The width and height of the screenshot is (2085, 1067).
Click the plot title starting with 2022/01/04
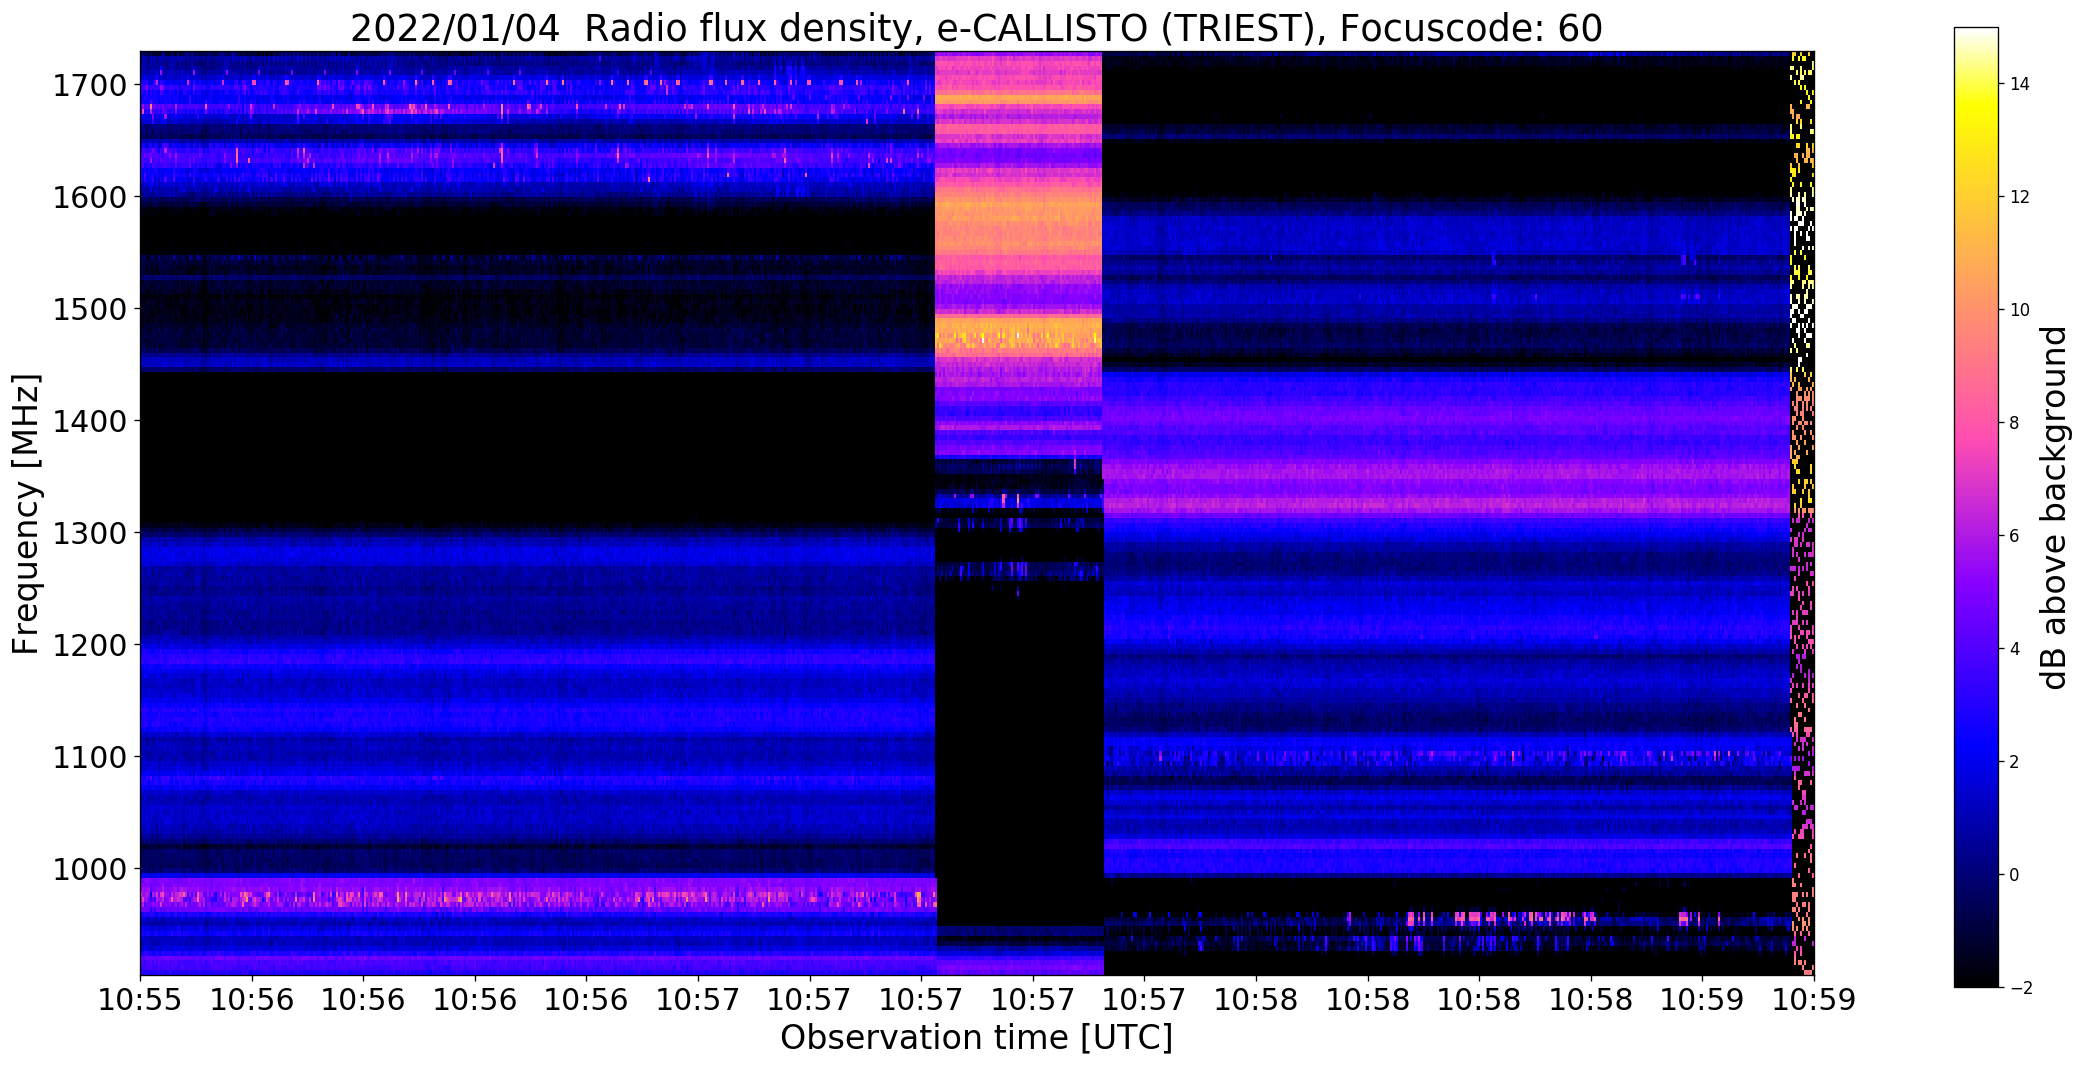[x=976, y=28]
